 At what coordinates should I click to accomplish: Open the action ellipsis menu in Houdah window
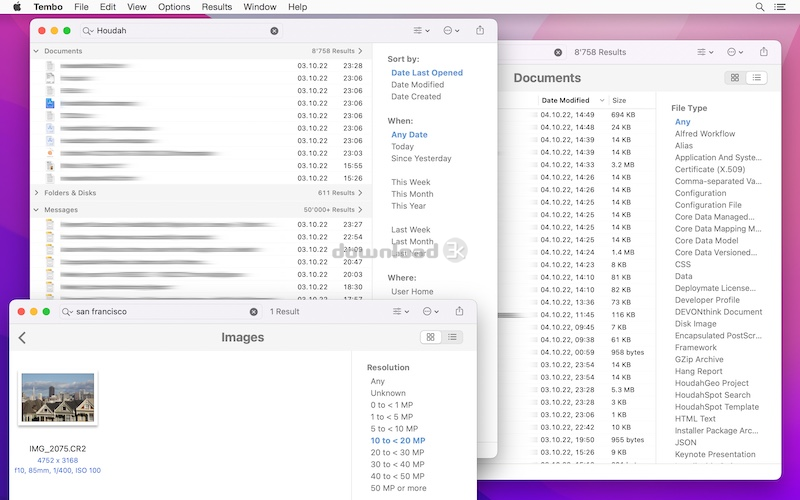(451, 31)
